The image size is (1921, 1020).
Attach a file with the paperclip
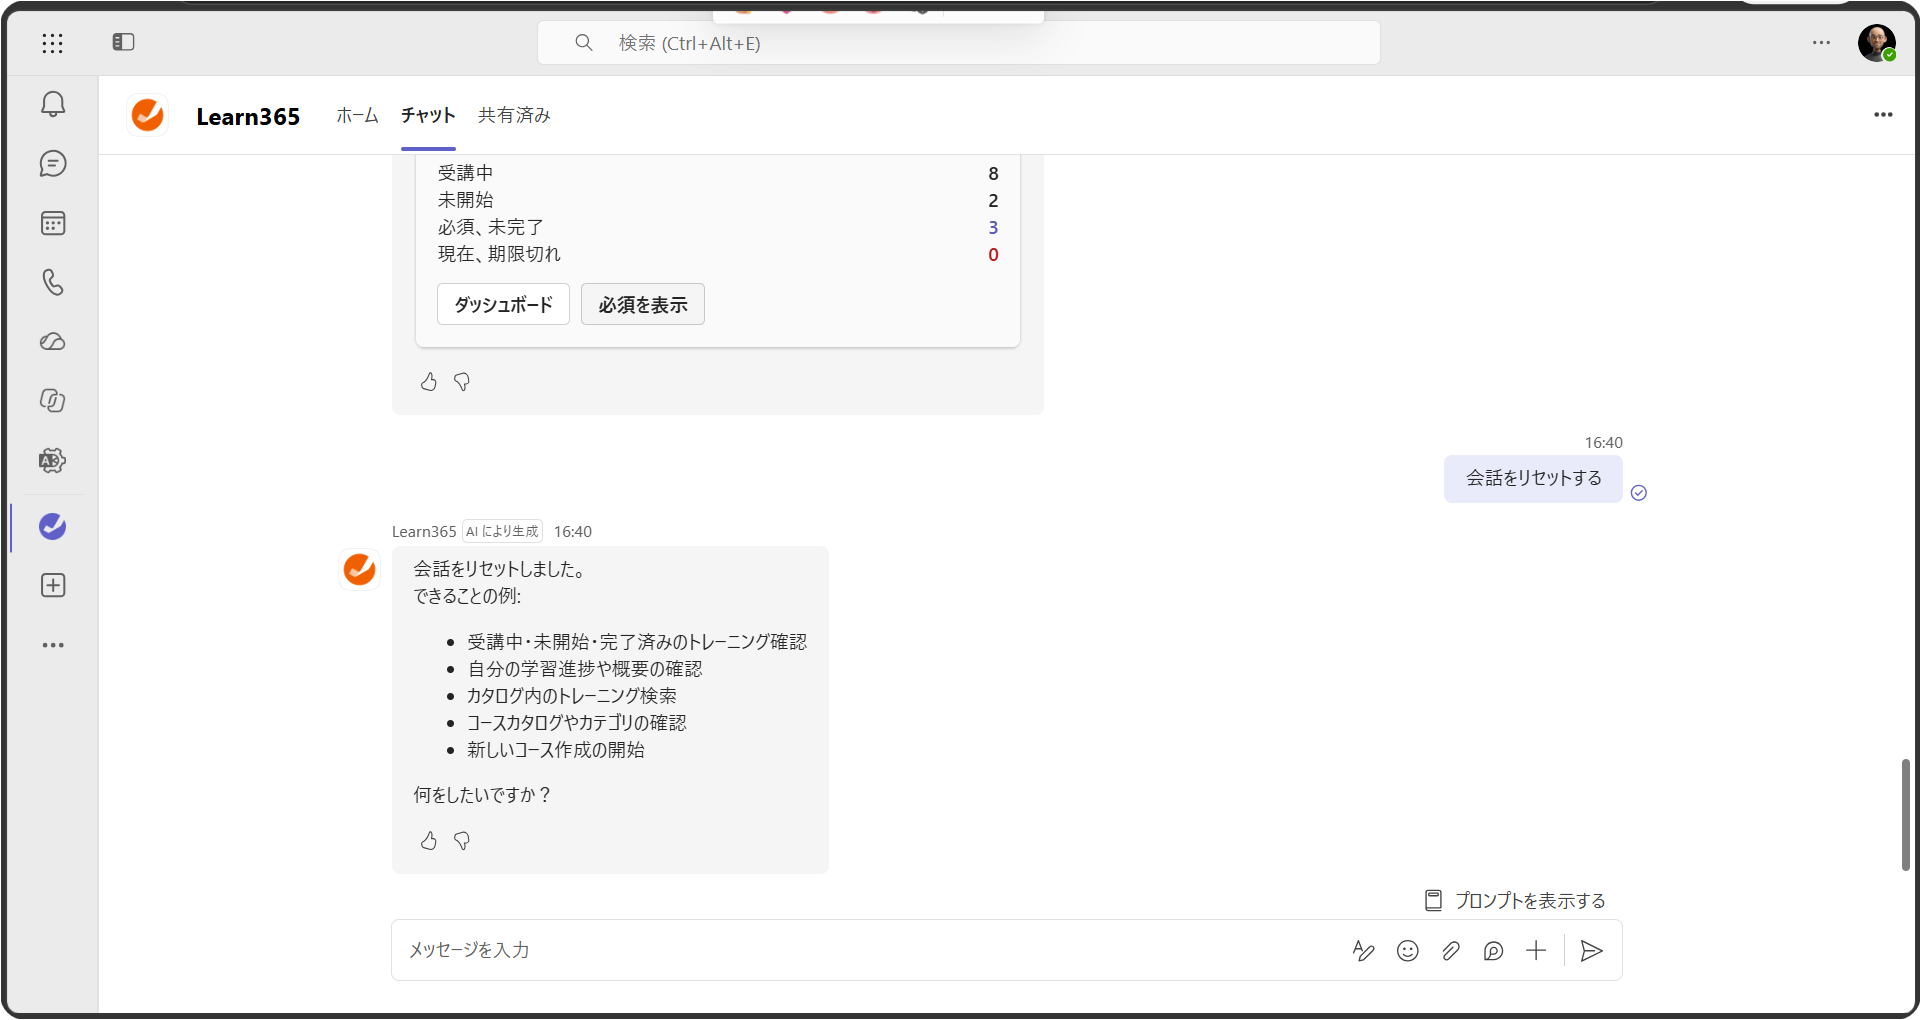point(1451,951)
